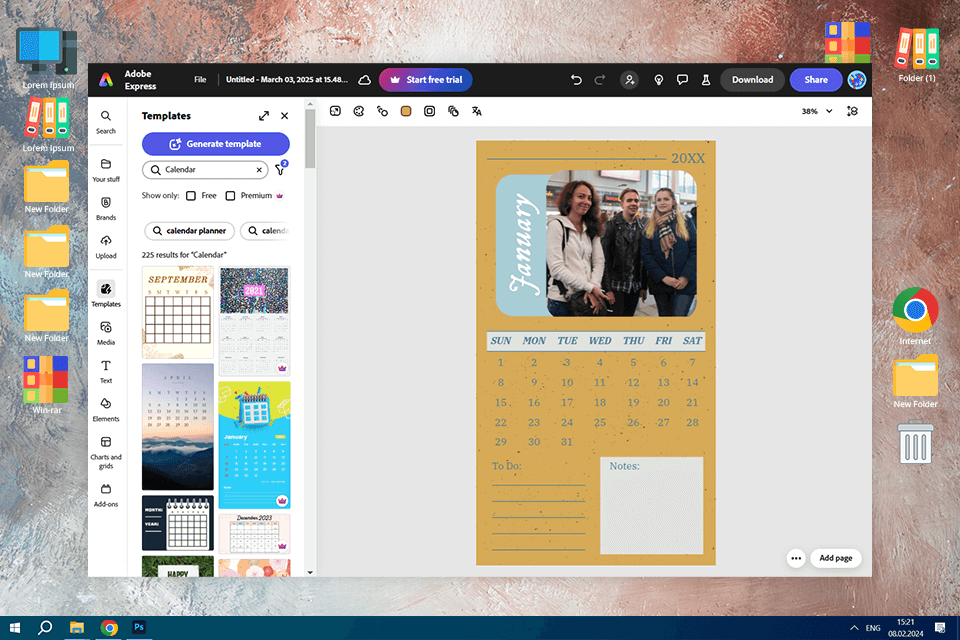This screenshot has width=960, height=640.
Task: Open the Recycle Bin desktop icon
Action: (x=915, y=442)
